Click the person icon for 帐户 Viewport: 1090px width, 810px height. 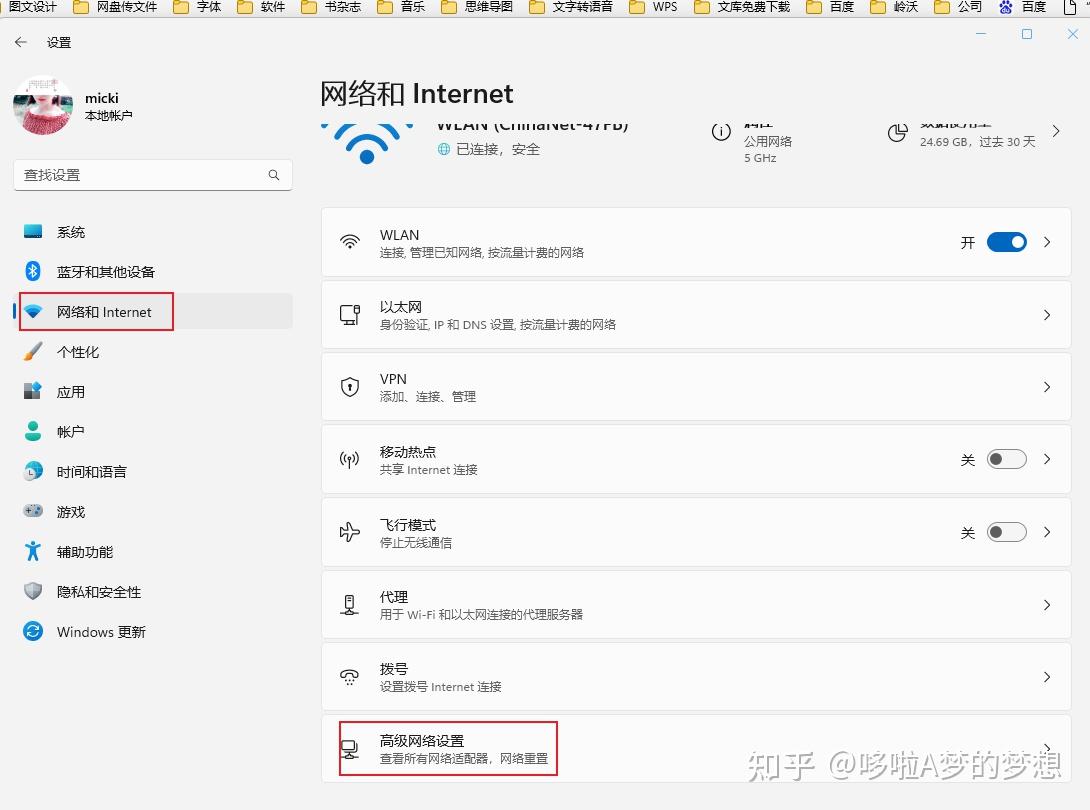point(33,431)
